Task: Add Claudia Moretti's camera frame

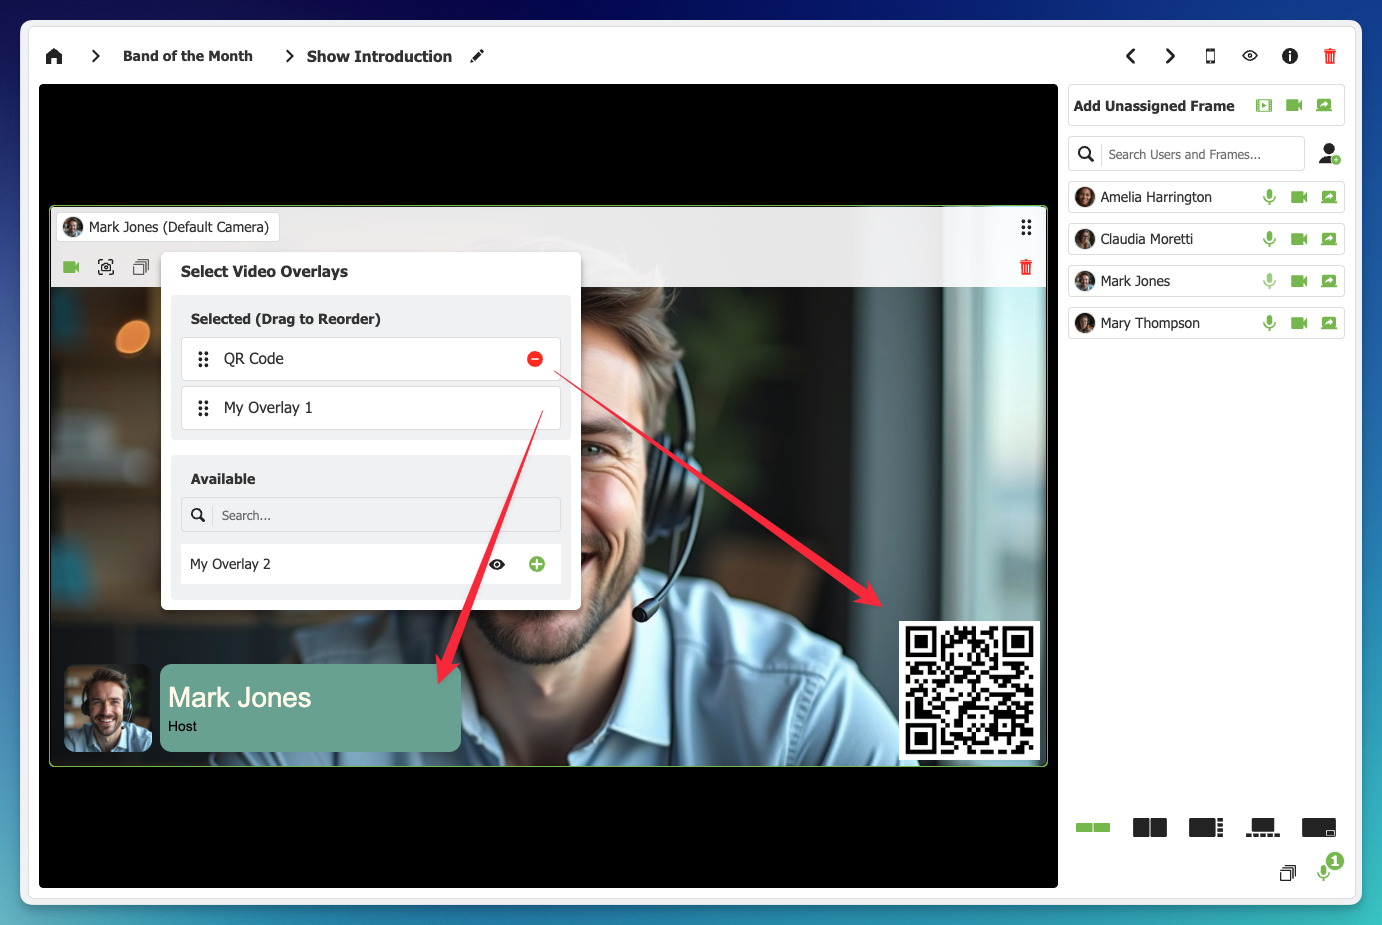Action: (x=1299, y=239)
